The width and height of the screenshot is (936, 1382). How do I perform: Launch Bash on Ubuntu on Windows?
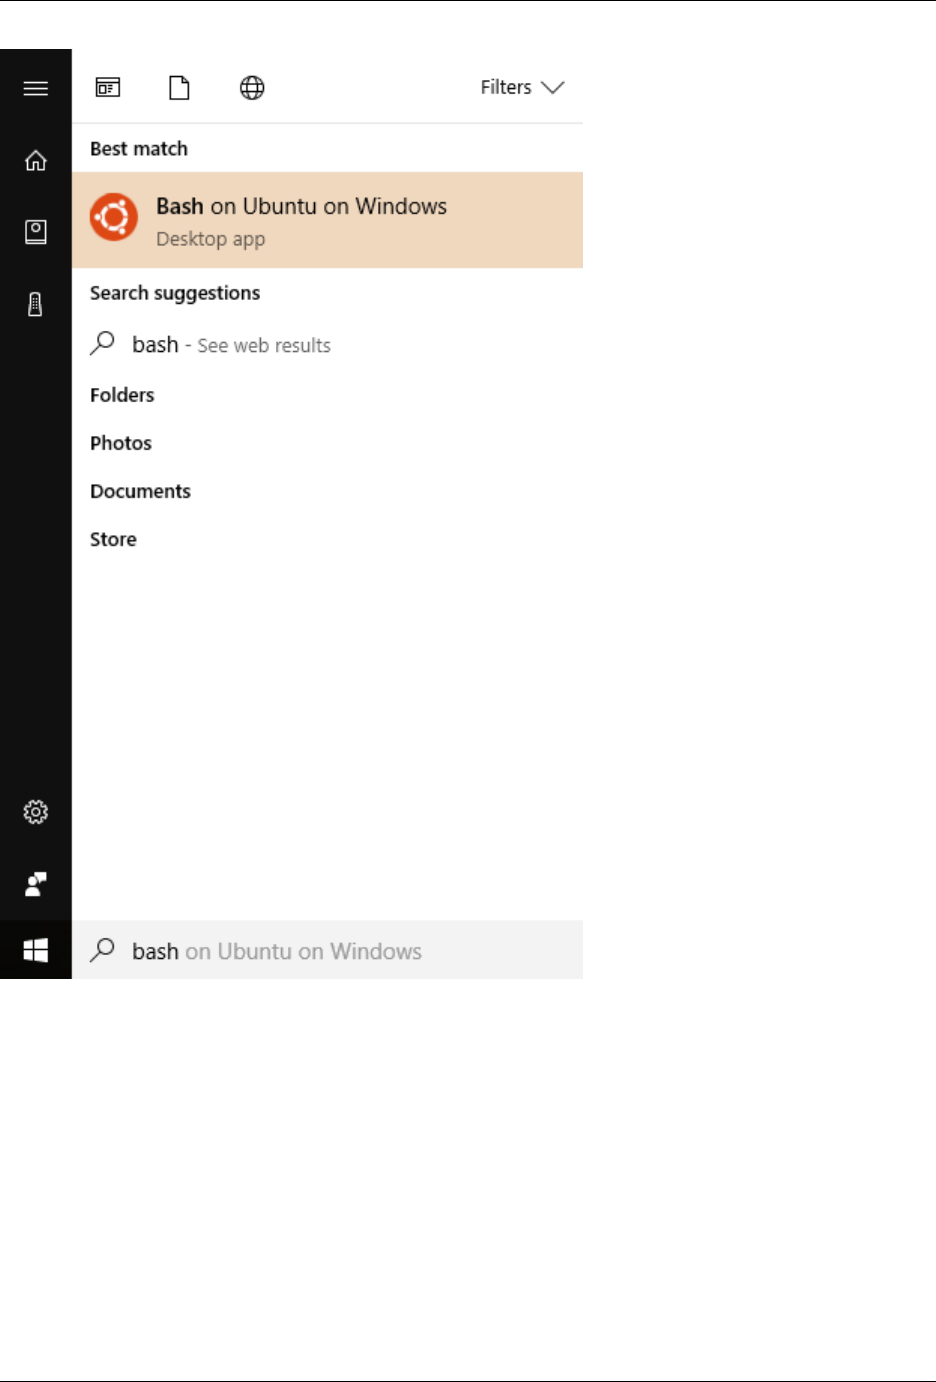(x=327, y=220)
